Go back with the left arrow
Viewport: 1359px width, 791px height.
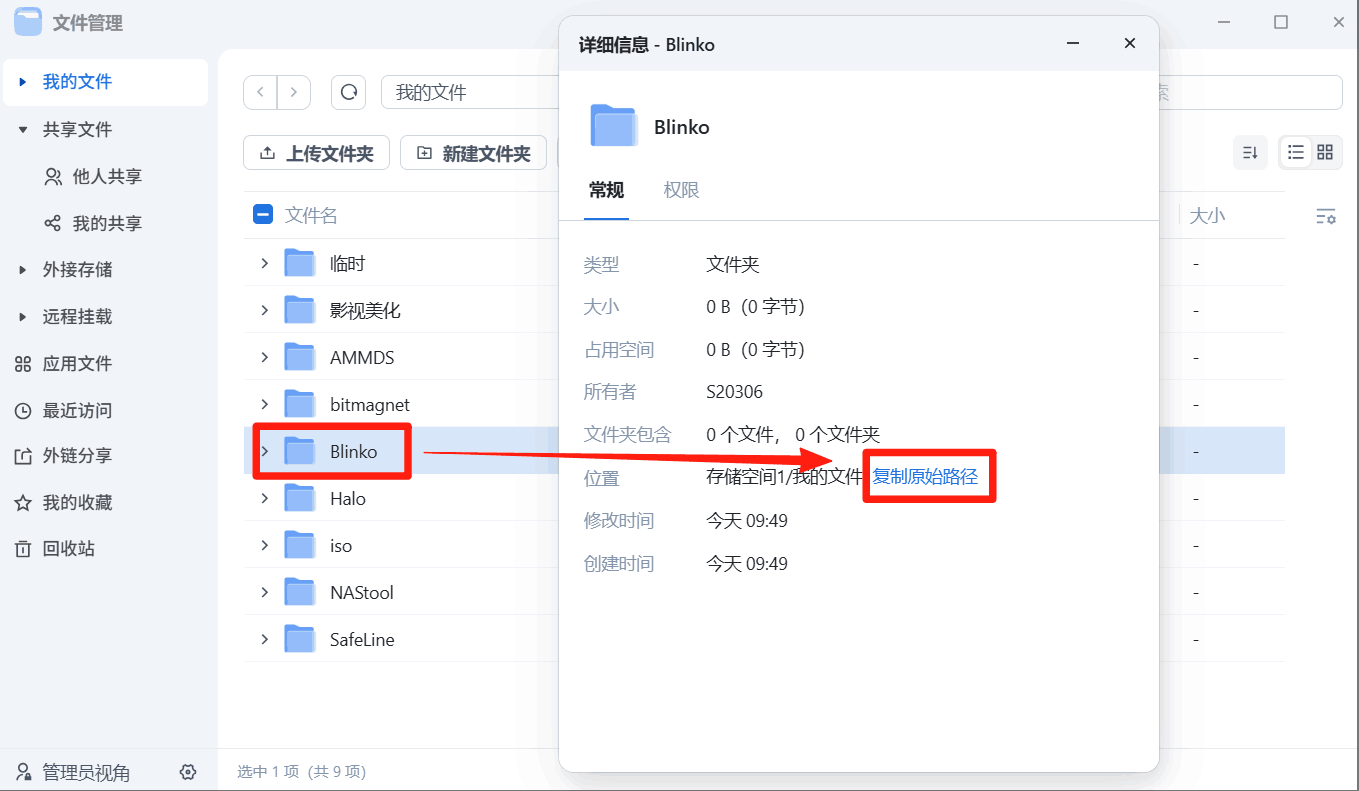click(x=260, y=92)
